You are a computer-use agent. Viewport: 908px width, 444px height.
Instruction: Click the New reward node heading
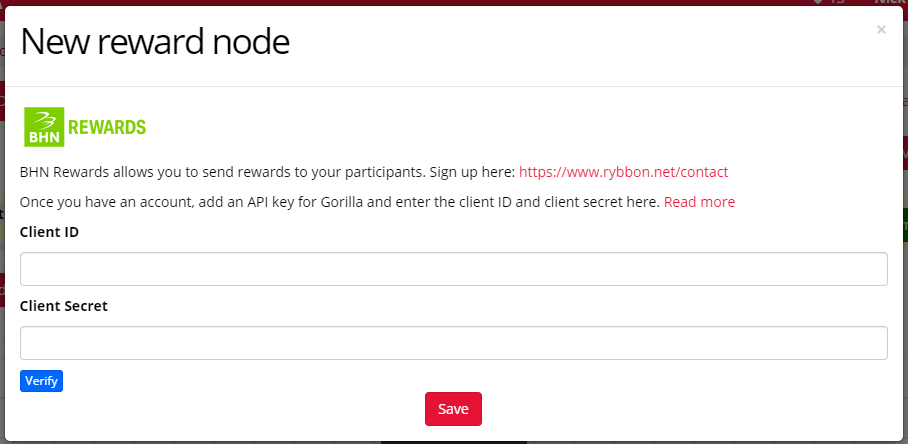(x=155, y=42)
